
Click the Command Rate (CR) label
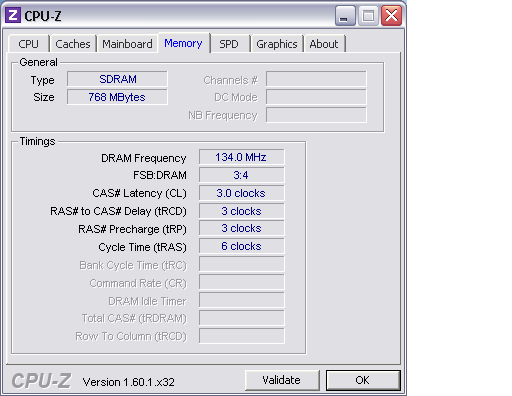coord(138,283)
